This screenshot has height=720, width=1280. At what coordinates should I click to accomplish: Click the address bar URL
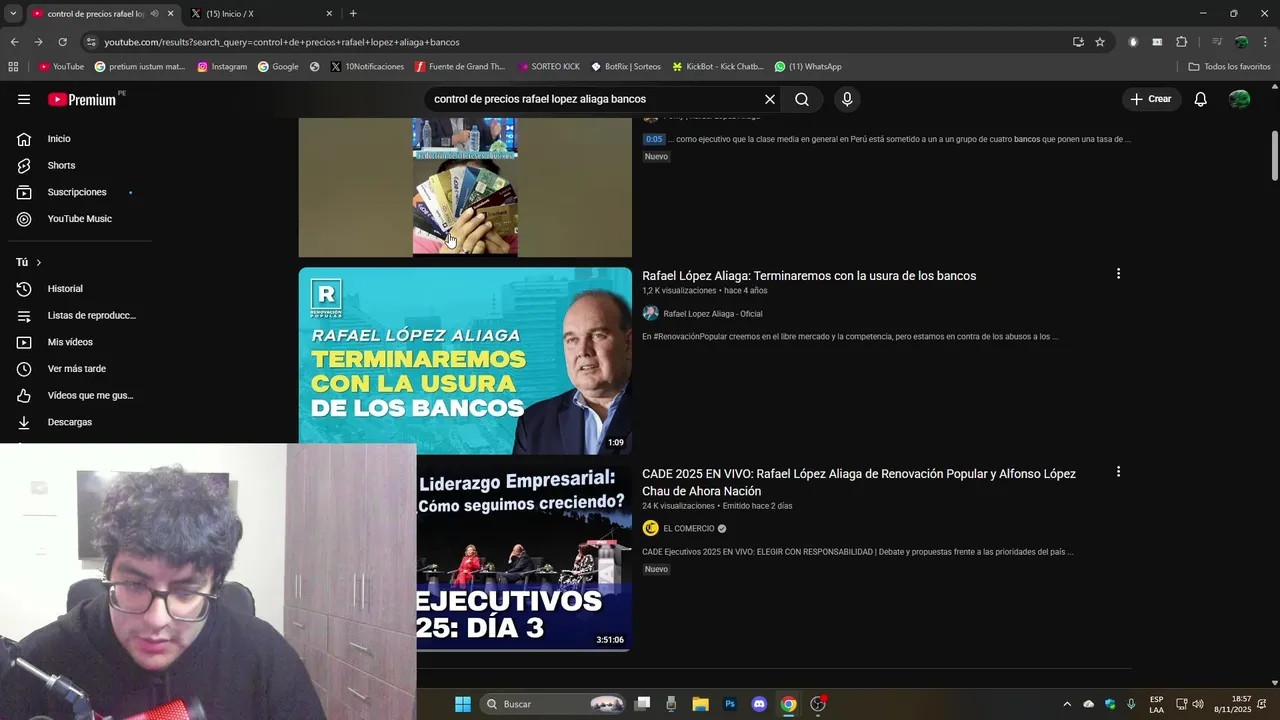click(282, 42)
